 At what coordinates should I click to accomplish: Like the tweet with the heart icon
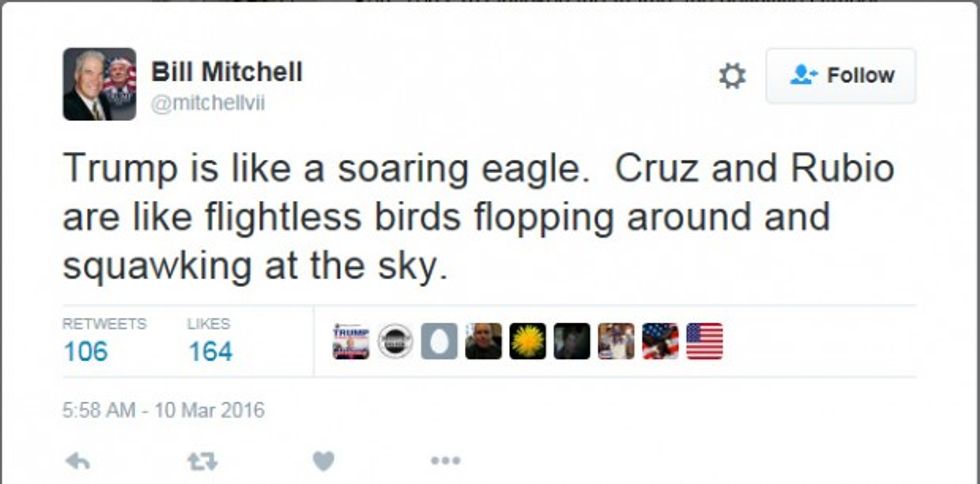tap(322, 461)
